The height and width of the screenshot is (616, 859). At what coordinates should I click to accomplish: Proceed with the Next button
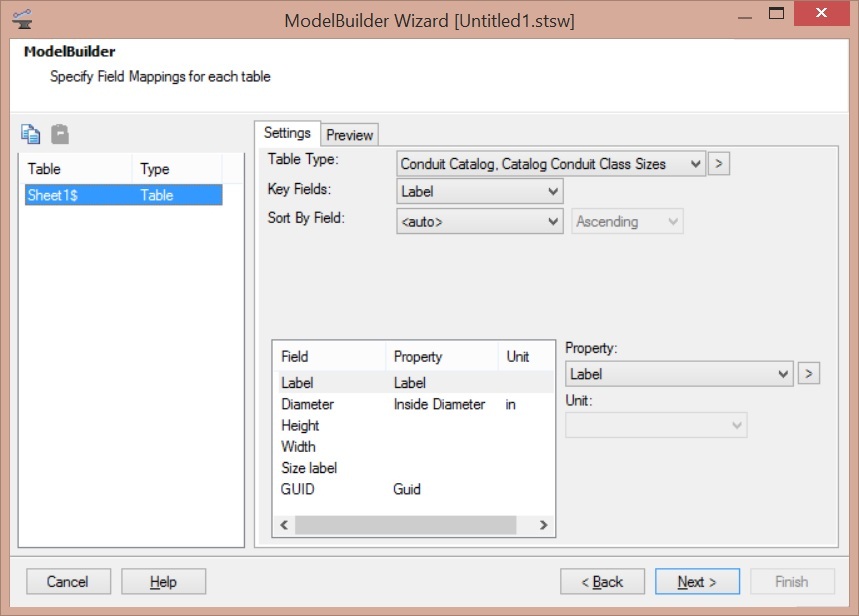click(x=697, y=581)
